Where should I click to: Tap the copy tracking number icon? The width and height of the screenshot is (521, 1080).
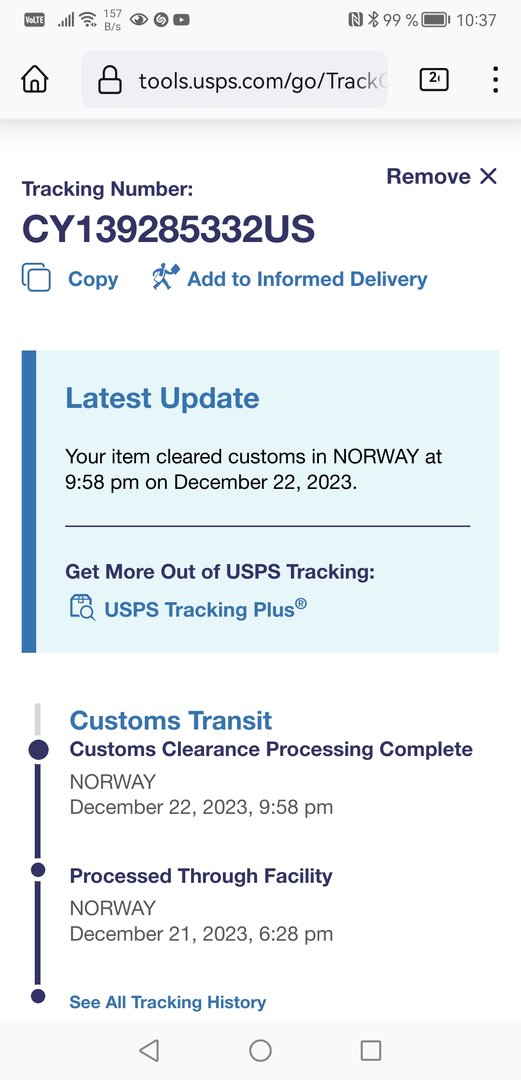pos(37,278)
